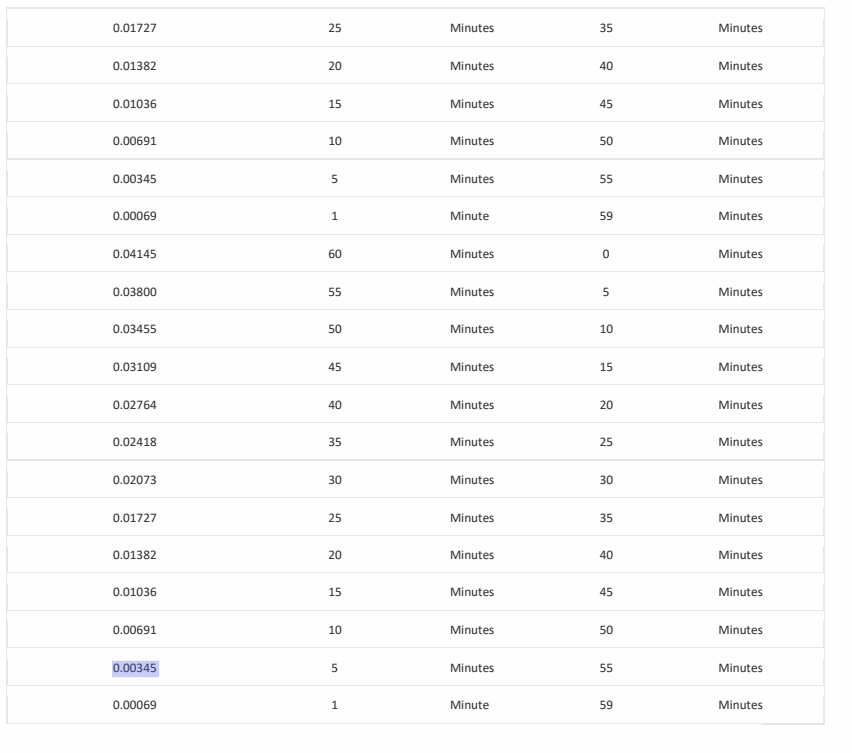Viewport: 852px width, 753px height.
Task: Select the 0 in the 0.04145 row
Action: click(x=606, y=254)
